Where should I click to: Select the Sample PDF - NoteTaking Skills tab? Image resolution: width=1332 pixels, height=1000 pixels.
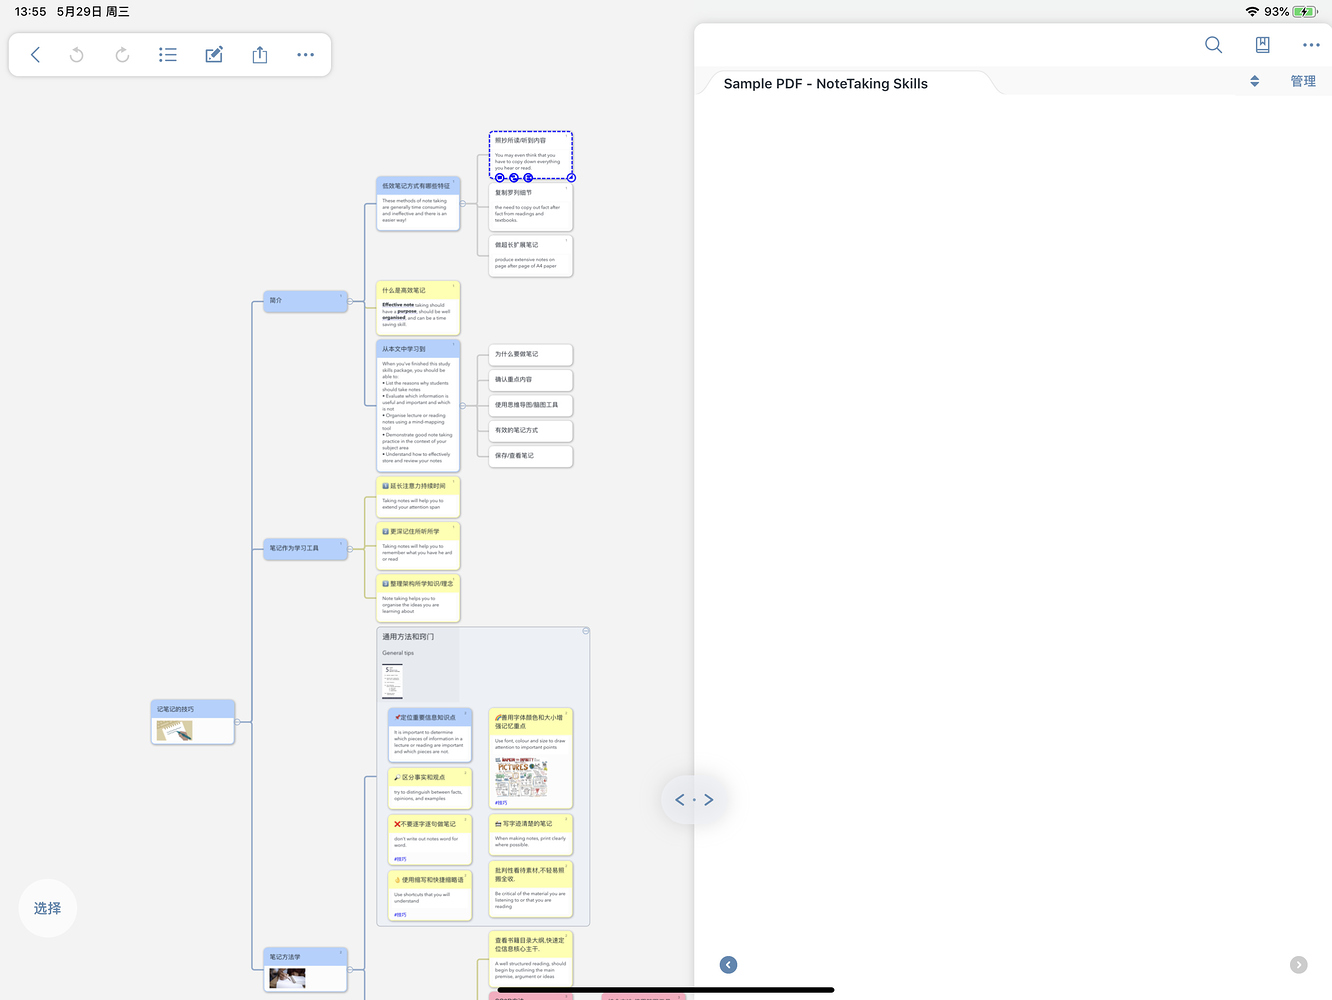(825, 84)
